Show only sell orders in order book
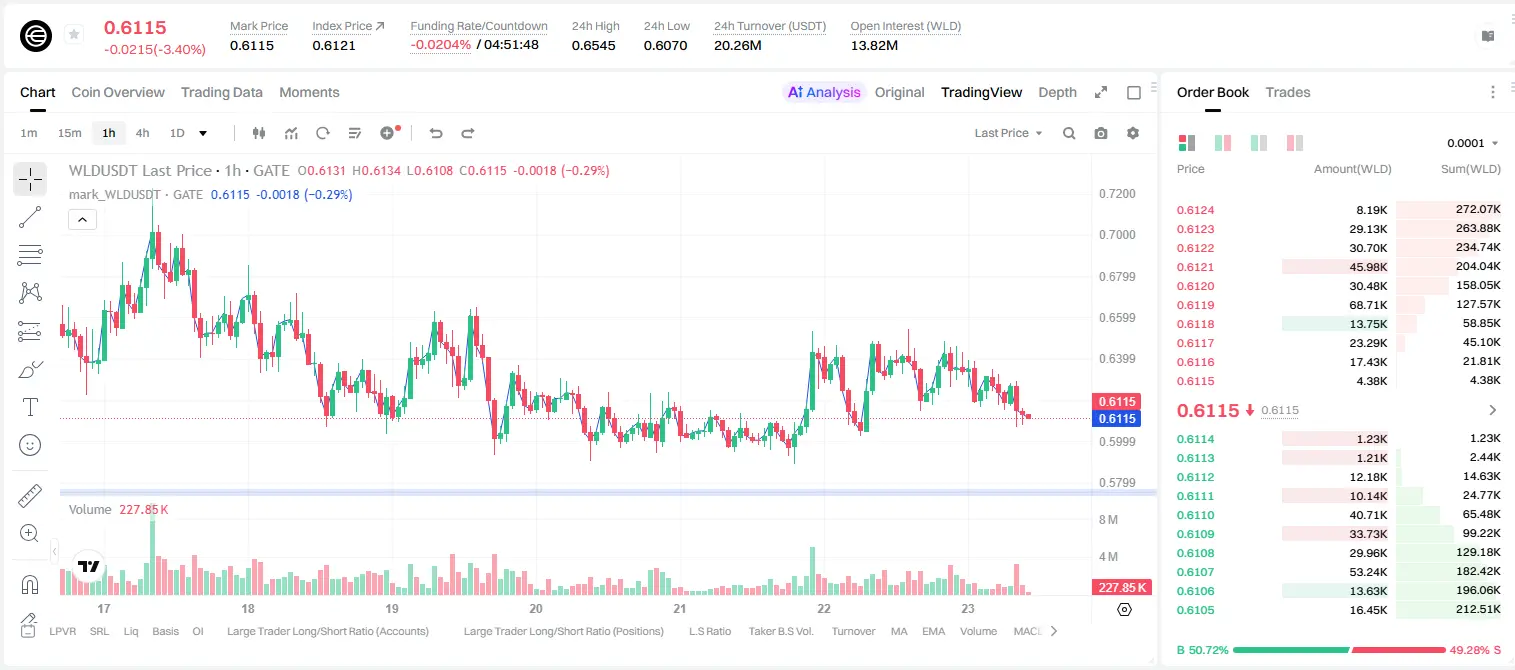Screen dimensions: 1515x670 1295,143
